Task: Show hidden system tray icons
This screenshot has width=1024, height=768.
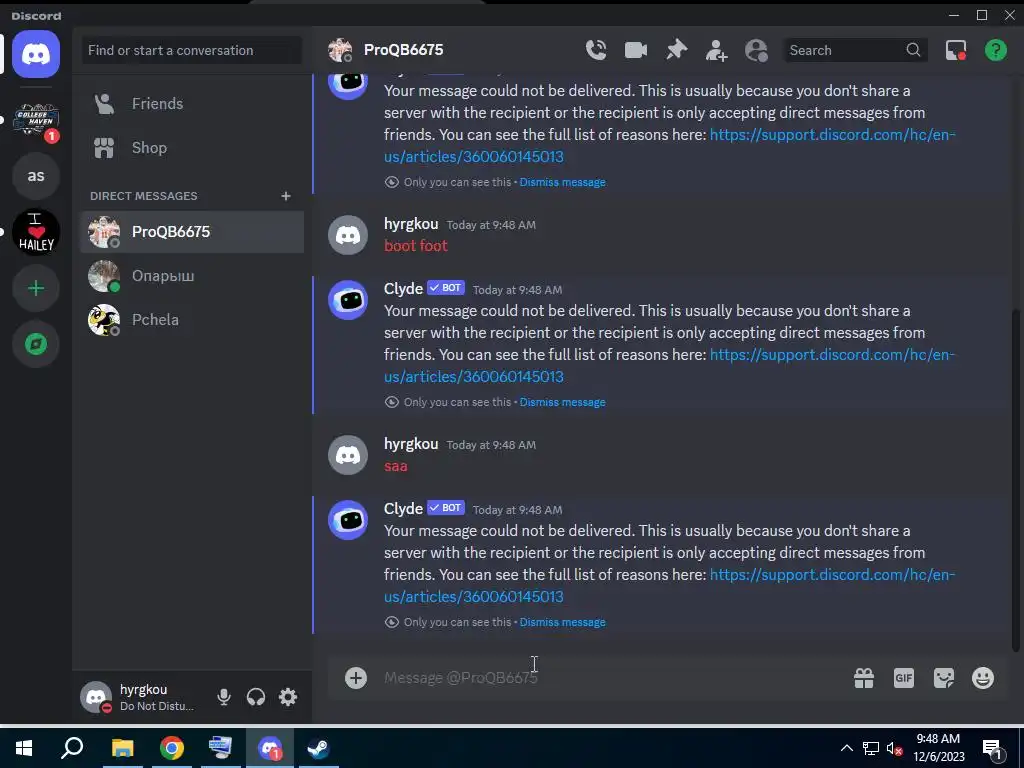Action: (x=846, y=748)
